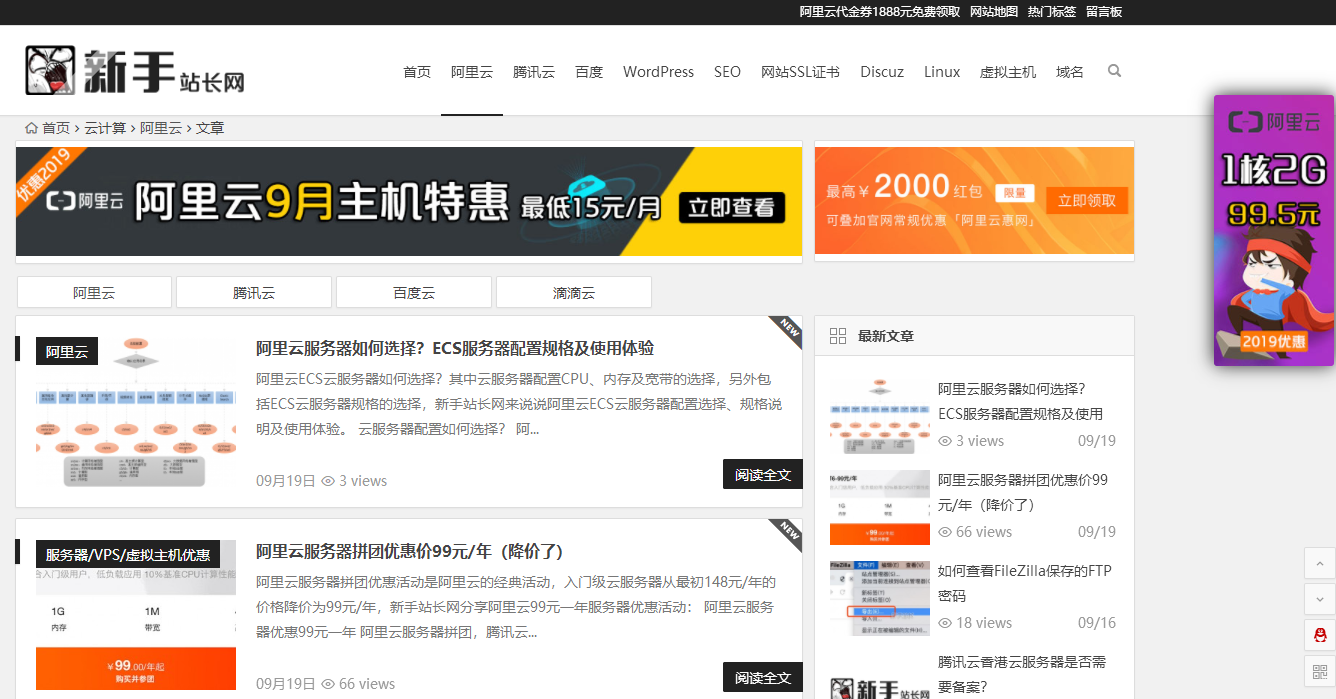Viewport: 1336px width, 699px height.
Task: Open the 文章 breadcrumb entry
Action: 210,127
